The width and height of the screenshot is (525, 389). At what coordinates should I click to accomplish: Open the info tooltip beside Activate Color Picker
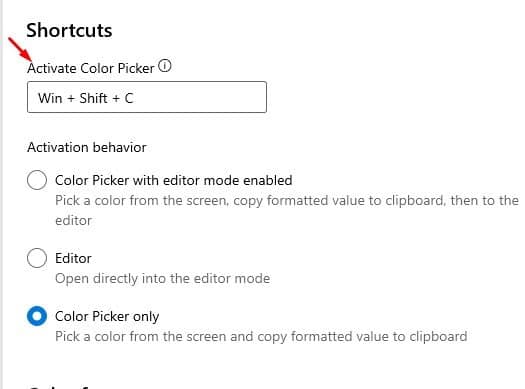[x=165, y=66]
